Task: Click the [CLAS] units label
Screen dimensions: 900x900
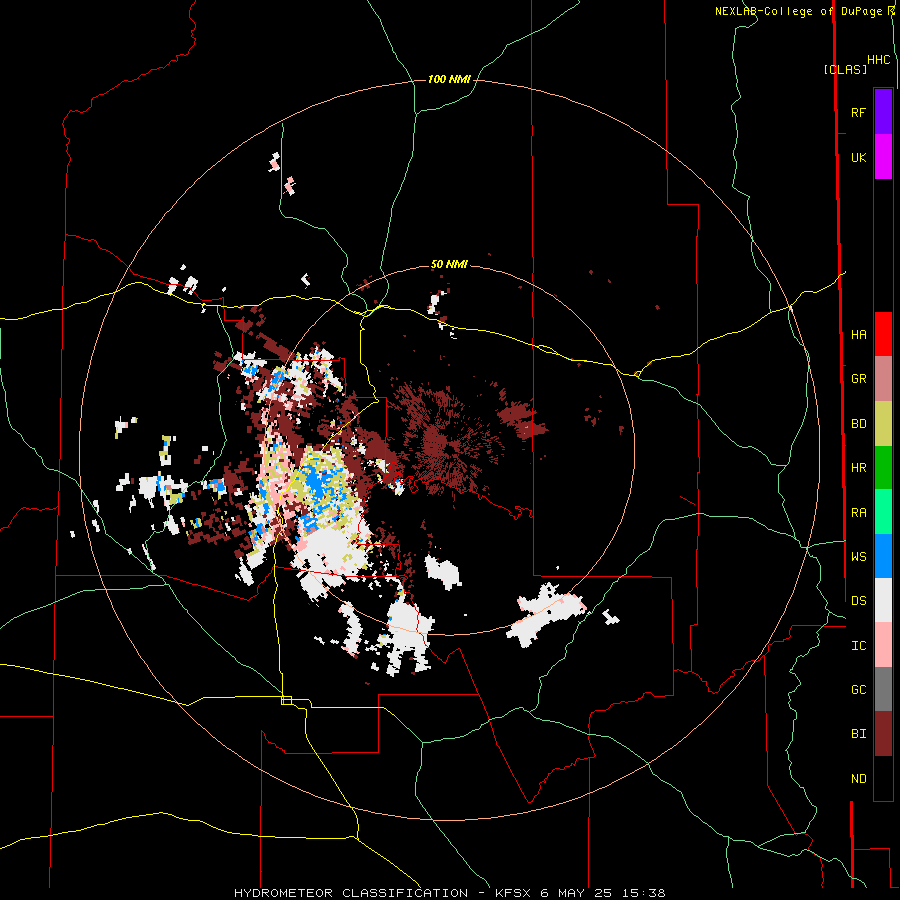Action: point(845,69)
